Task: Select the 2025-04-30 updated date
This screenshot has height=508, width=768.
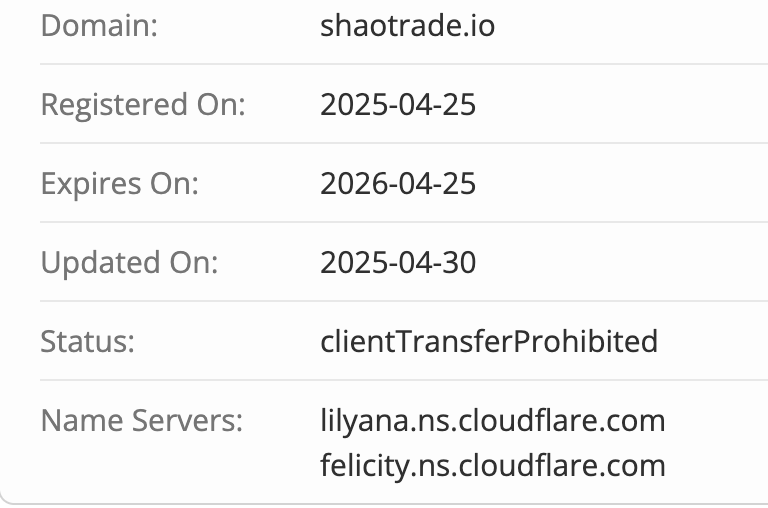Action: [398, 263]
